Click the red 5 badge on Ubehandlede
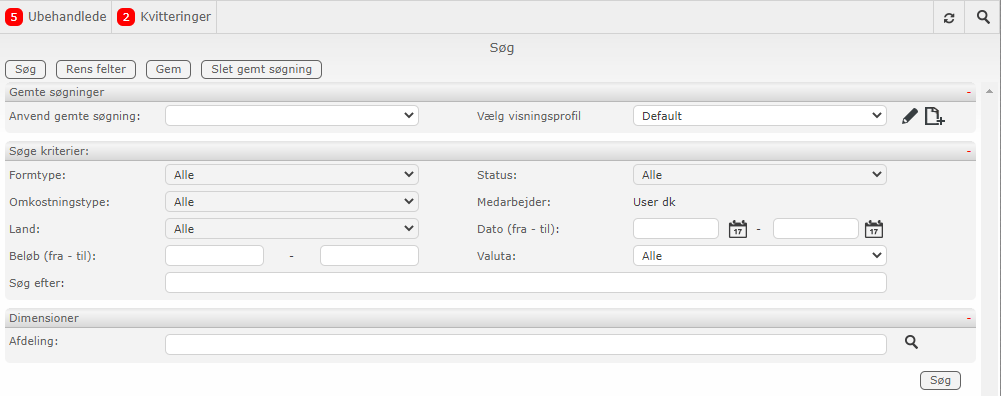Viewport: 1001px width, 396px height. coord(14,17)
